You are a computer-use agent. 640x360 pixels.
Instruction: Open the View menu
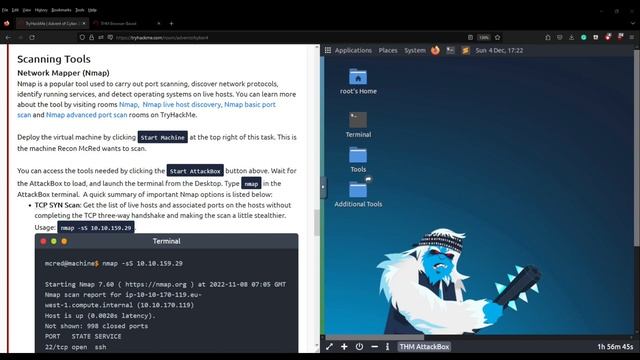(27, 10)
